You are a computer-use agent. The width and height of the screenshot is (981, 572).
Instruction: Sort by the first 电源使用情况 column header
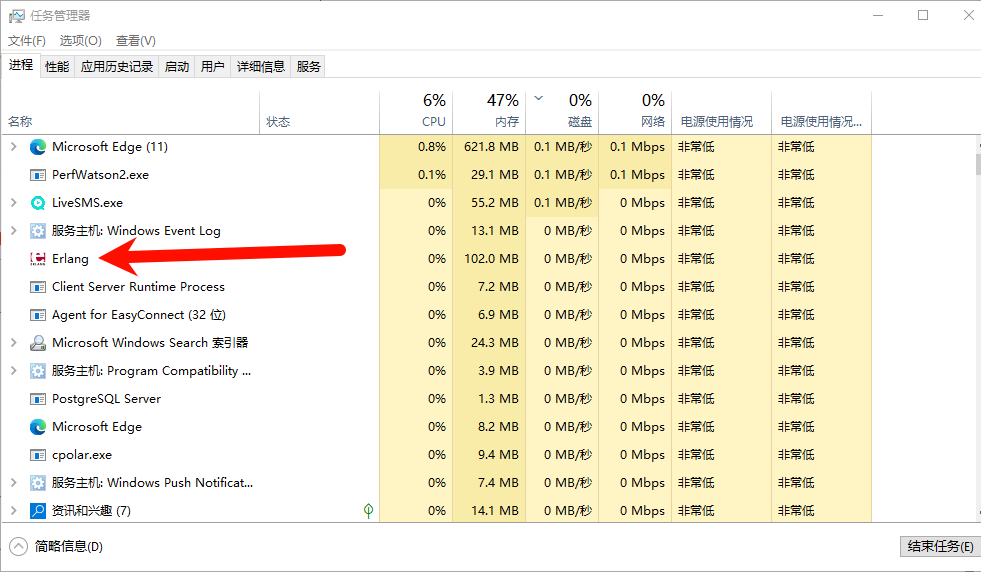tap(721, 113)
